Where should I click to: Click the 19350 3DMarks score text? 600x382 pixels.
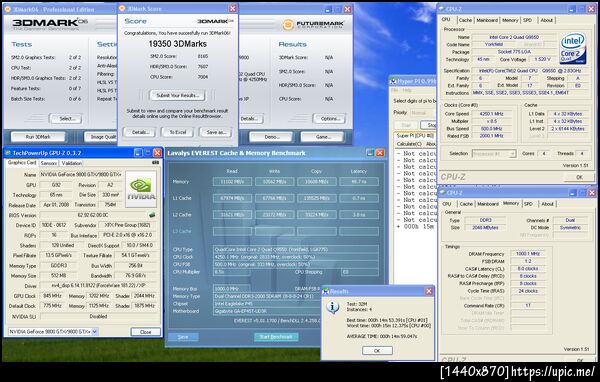(178, 44)
